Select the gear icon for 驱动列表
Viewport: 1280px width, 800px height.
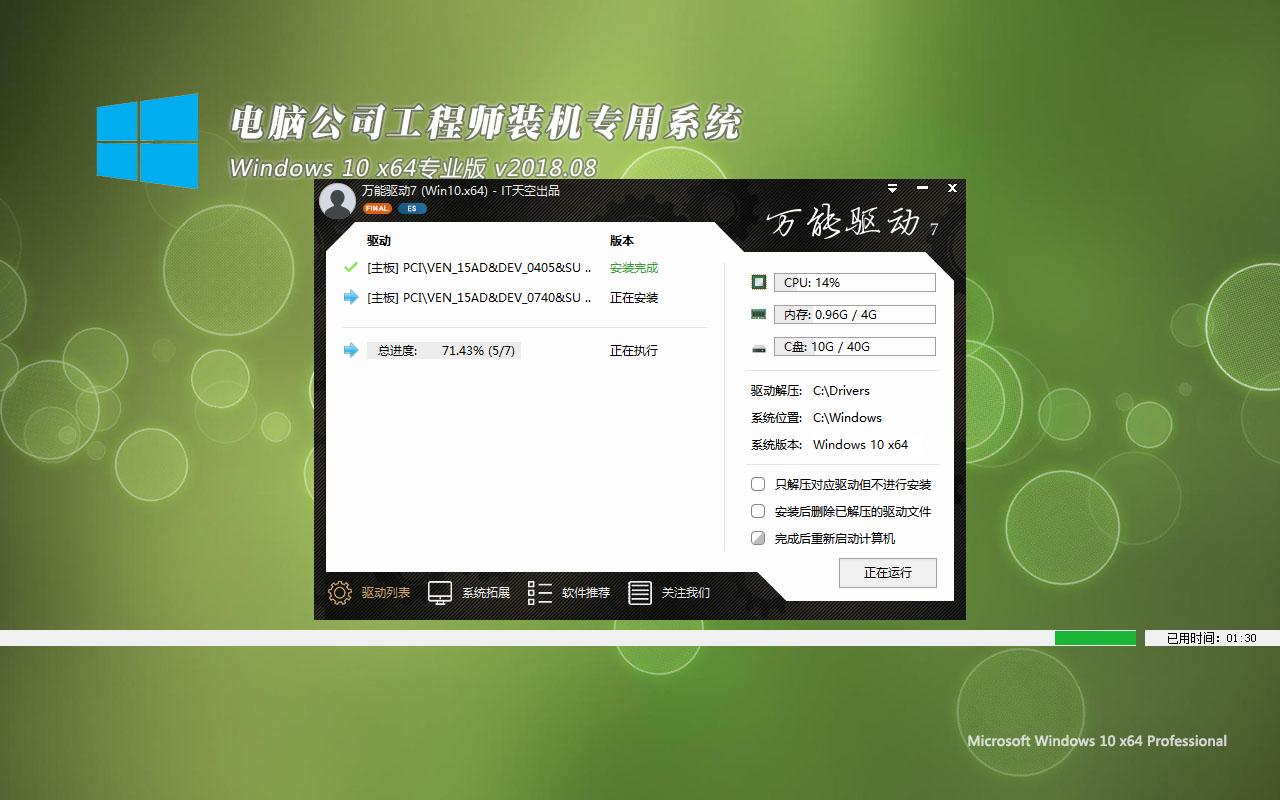click(x=337, y=592)
